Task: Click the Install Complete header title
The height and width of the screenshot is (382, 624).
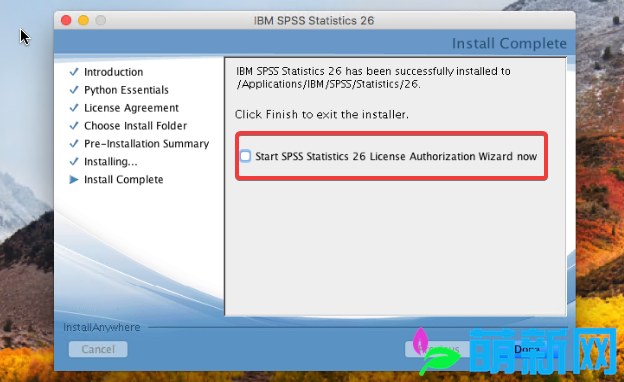Action: coord(509,43)
